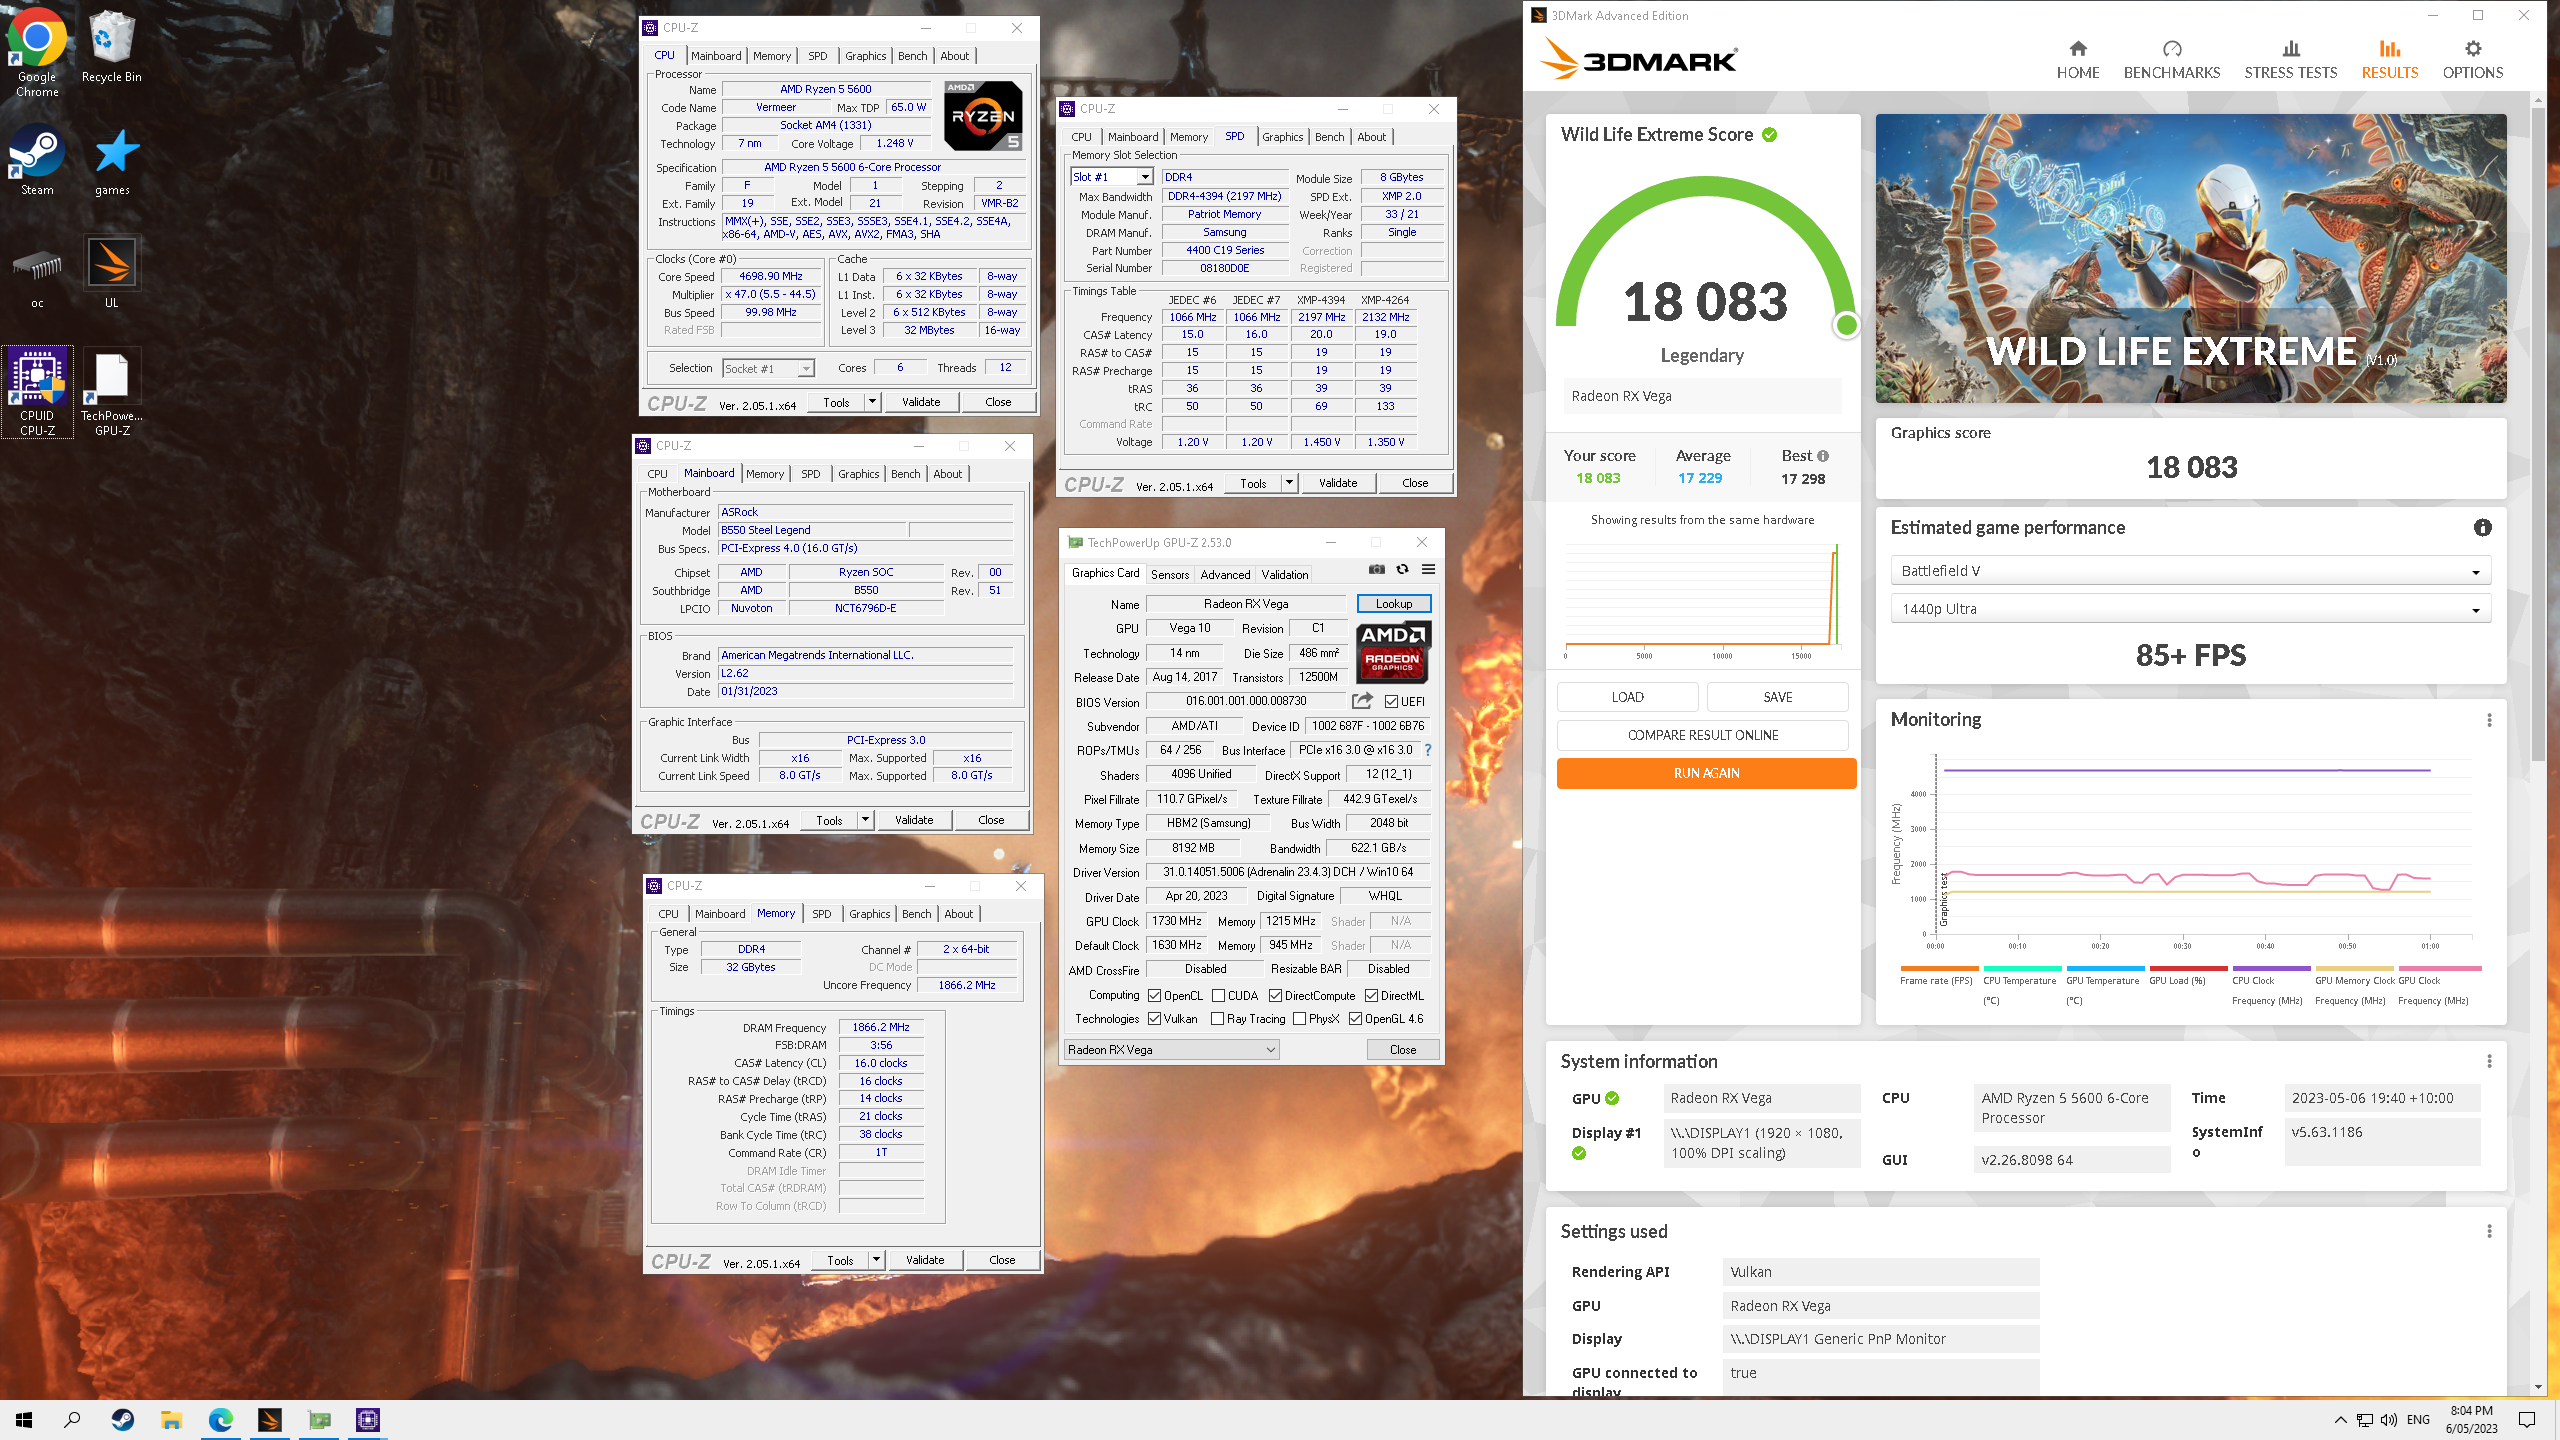Viewport: 2560px width, 1440px height.
Task: Open 3DMark BENCHMARKS section
Action: (2171, 59)
